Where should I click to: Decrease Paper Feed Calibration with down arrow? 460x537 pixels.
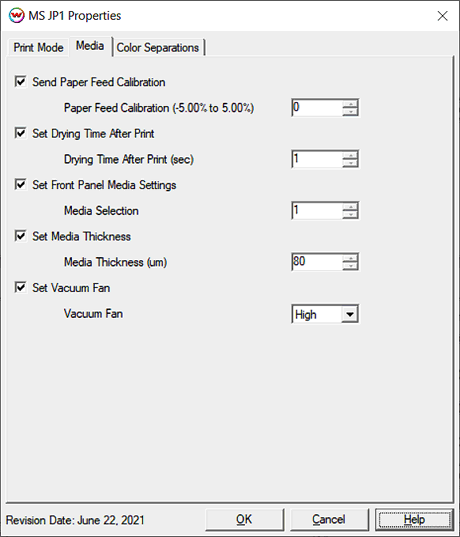(x=350, y=112)
